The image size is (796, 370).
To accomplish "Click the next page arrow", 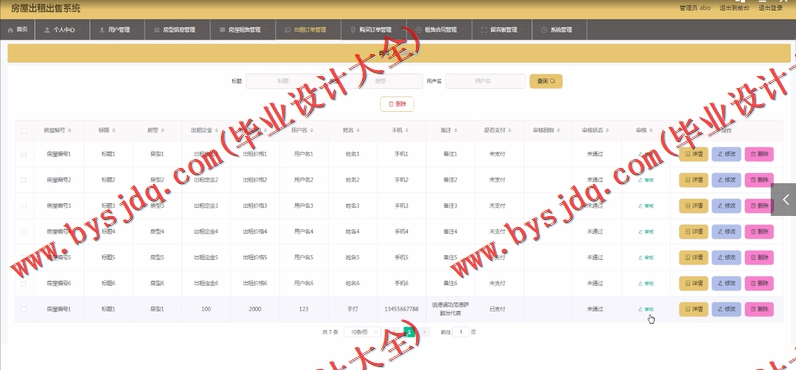I will coord(425,332).
